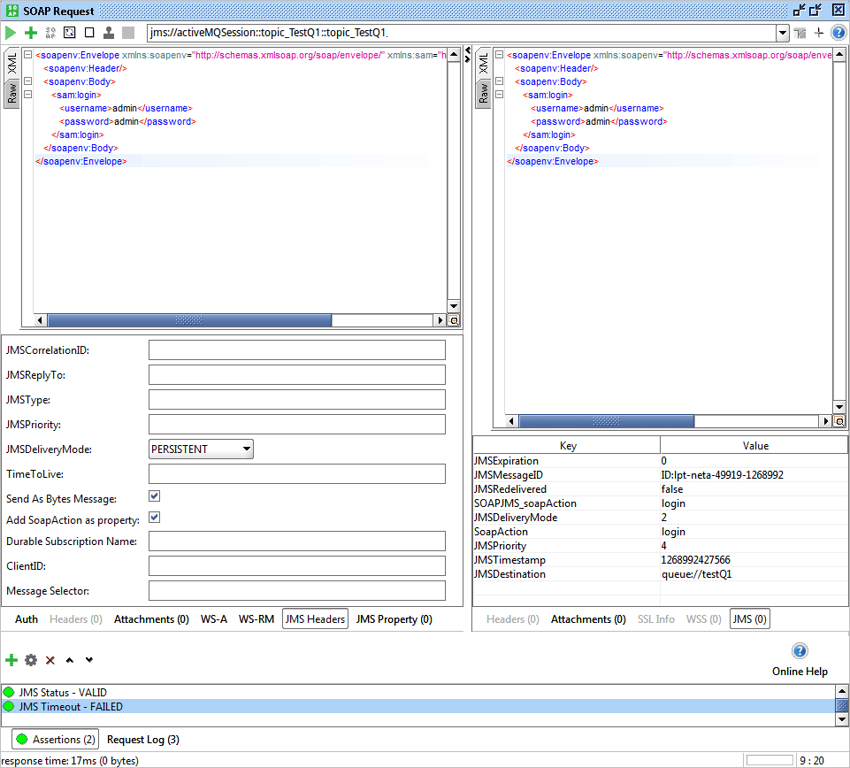850x768 pixels.
Task: Open assertion configuration gear icon
Action: click(31, 660)
